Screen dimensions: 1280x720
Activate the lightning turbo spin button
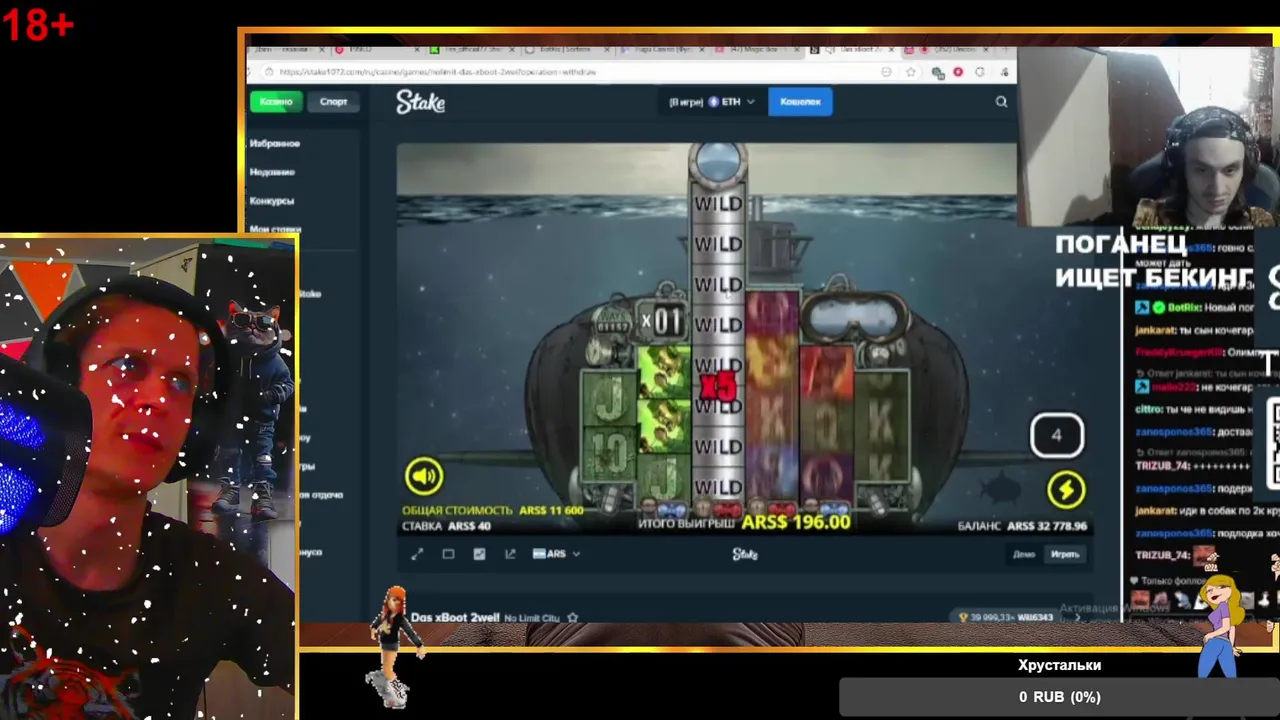(1066, 489)
